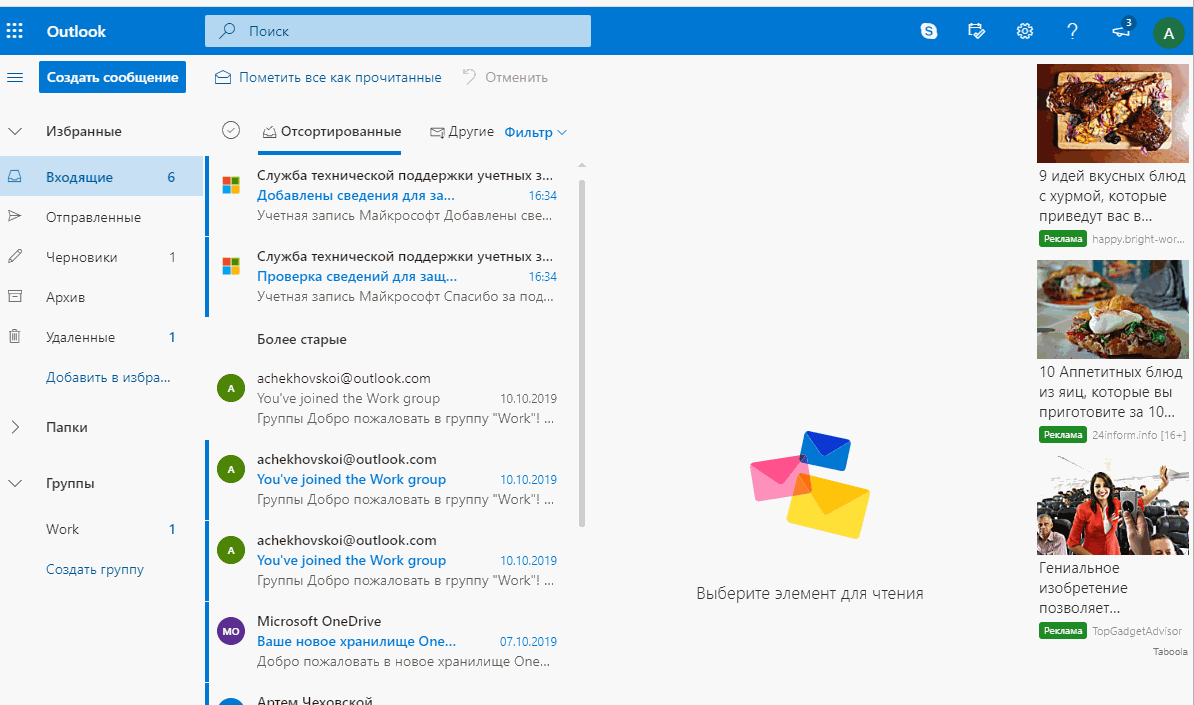Open the Work group
The width and height of the screenshot is (1194, 705).
click(101, 529)
